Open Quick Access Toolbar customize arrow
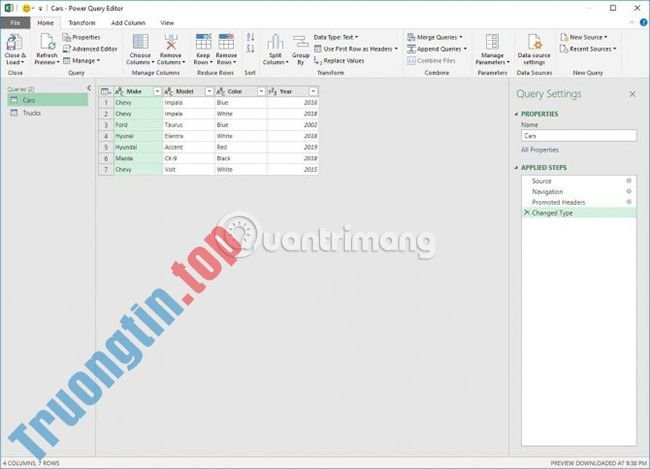The image size is (650, 469). click(x=40, y=8)
